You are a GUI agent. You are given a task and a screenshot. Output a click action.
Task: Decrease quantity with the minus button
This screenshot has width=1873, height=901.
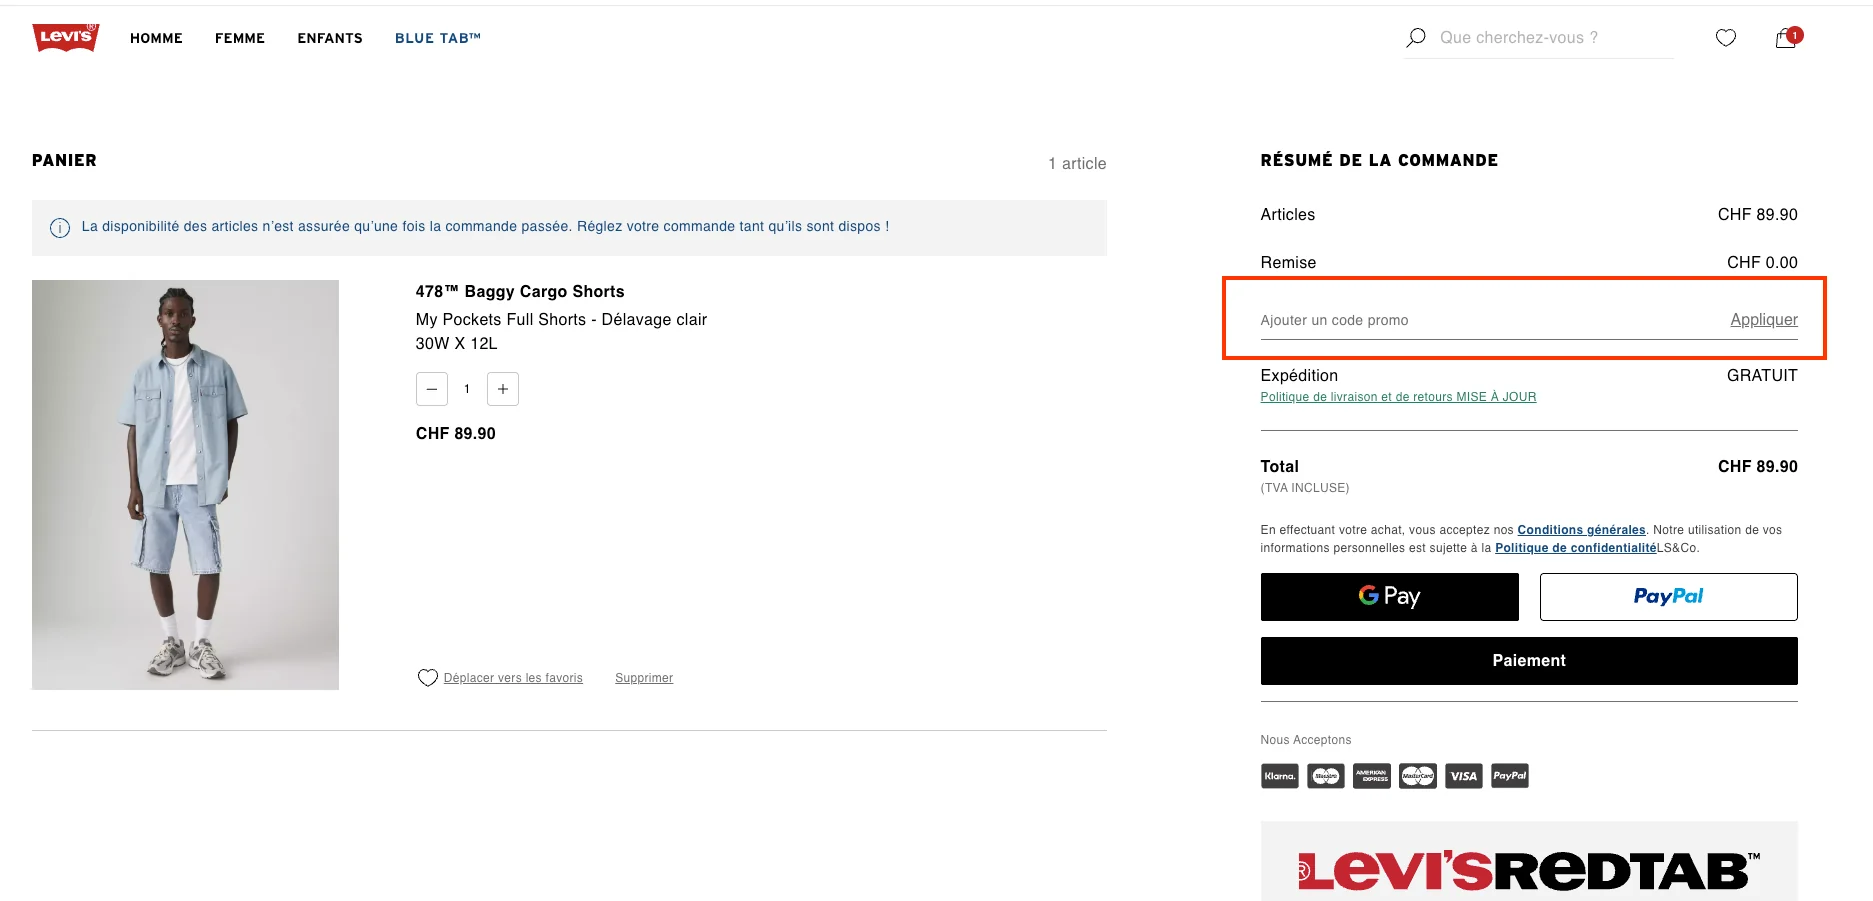[432, 389]
